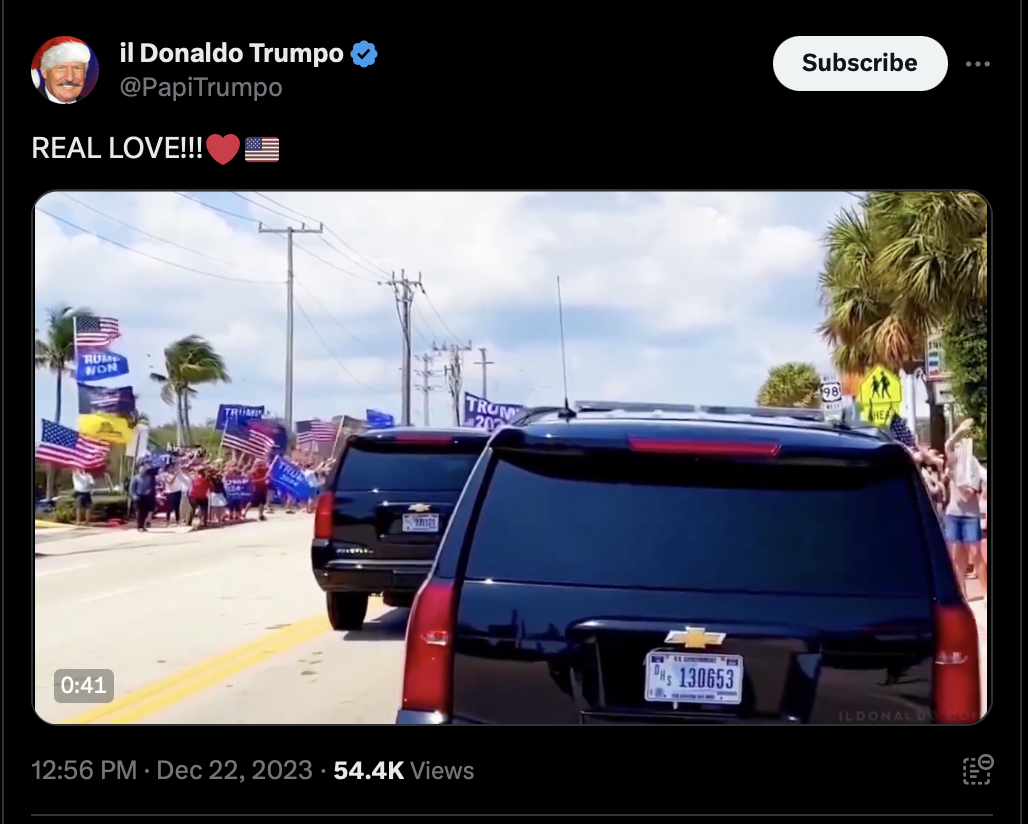Subscribe to il Donaldo Trumpo
The image size is (1028, 824).
tap(860, 63)
